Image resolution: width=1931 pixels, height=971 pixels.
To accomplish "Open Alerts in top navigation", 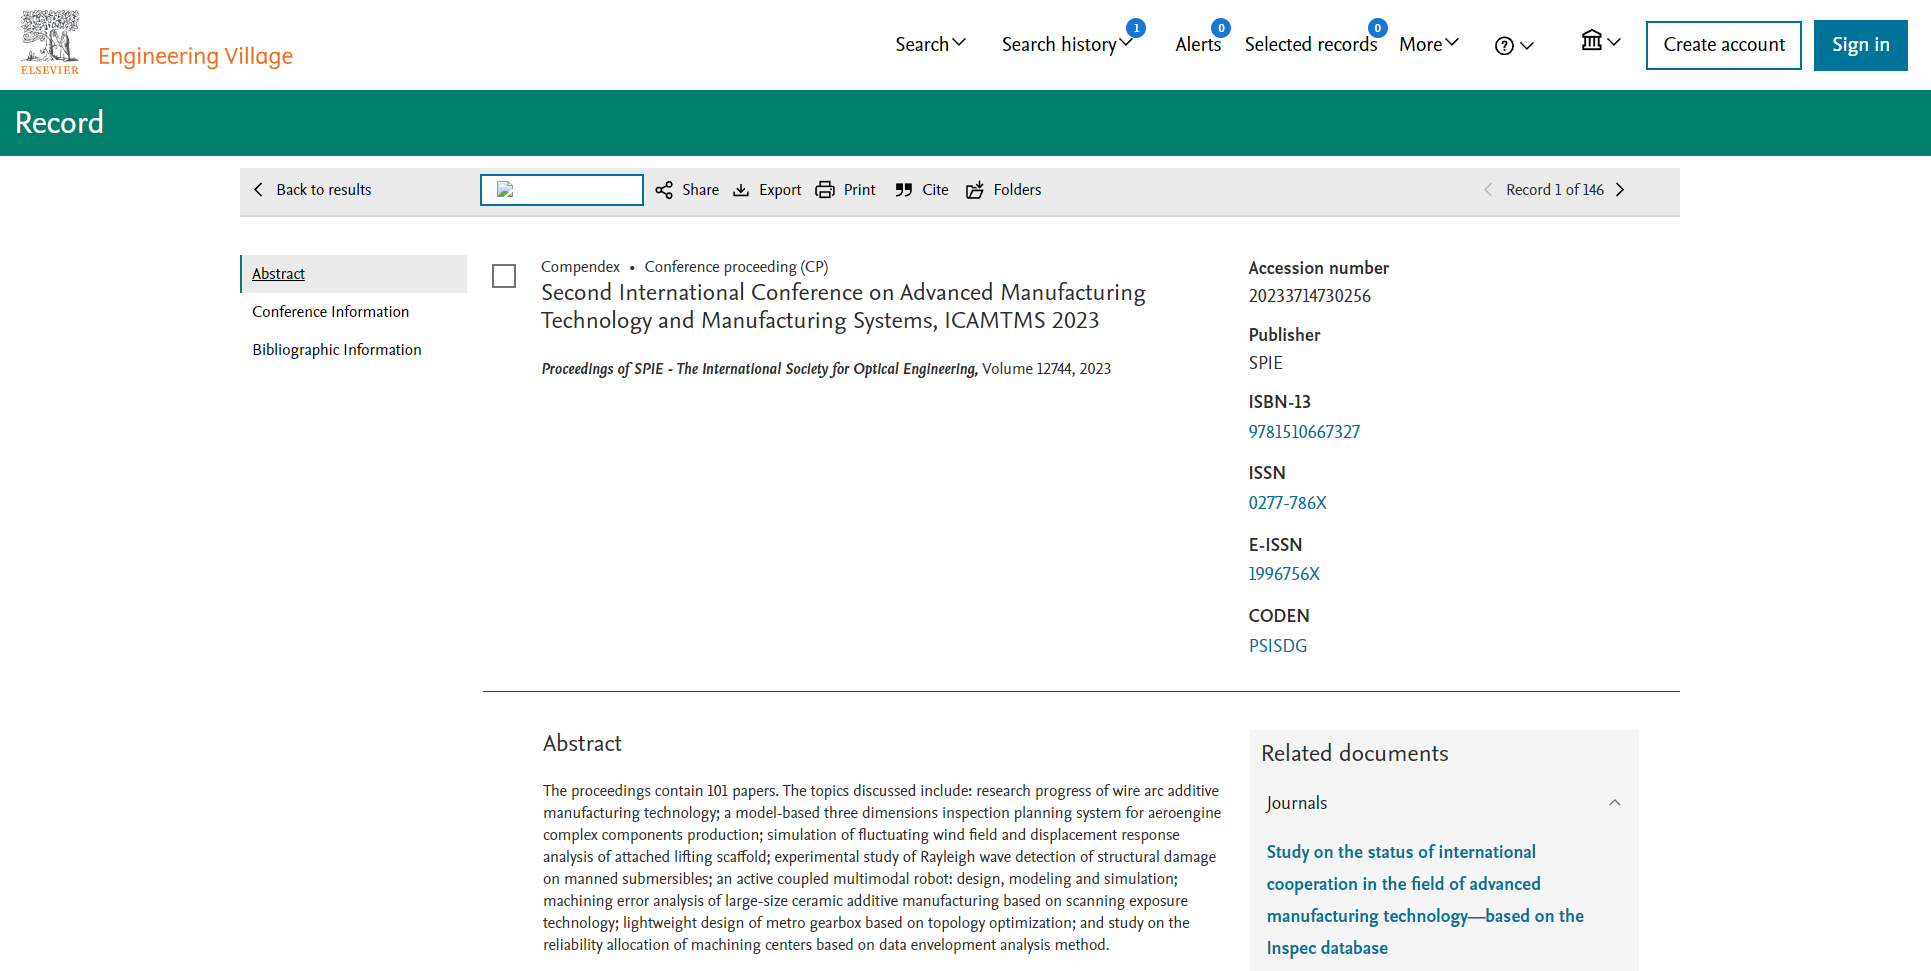I will (1198, 44).
